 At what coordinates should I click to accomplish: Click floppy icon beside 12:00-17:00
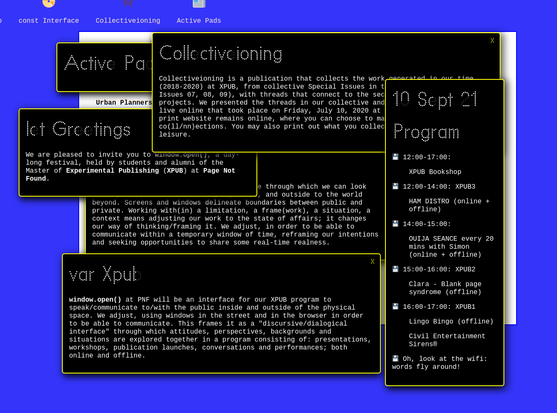[395, 157]
